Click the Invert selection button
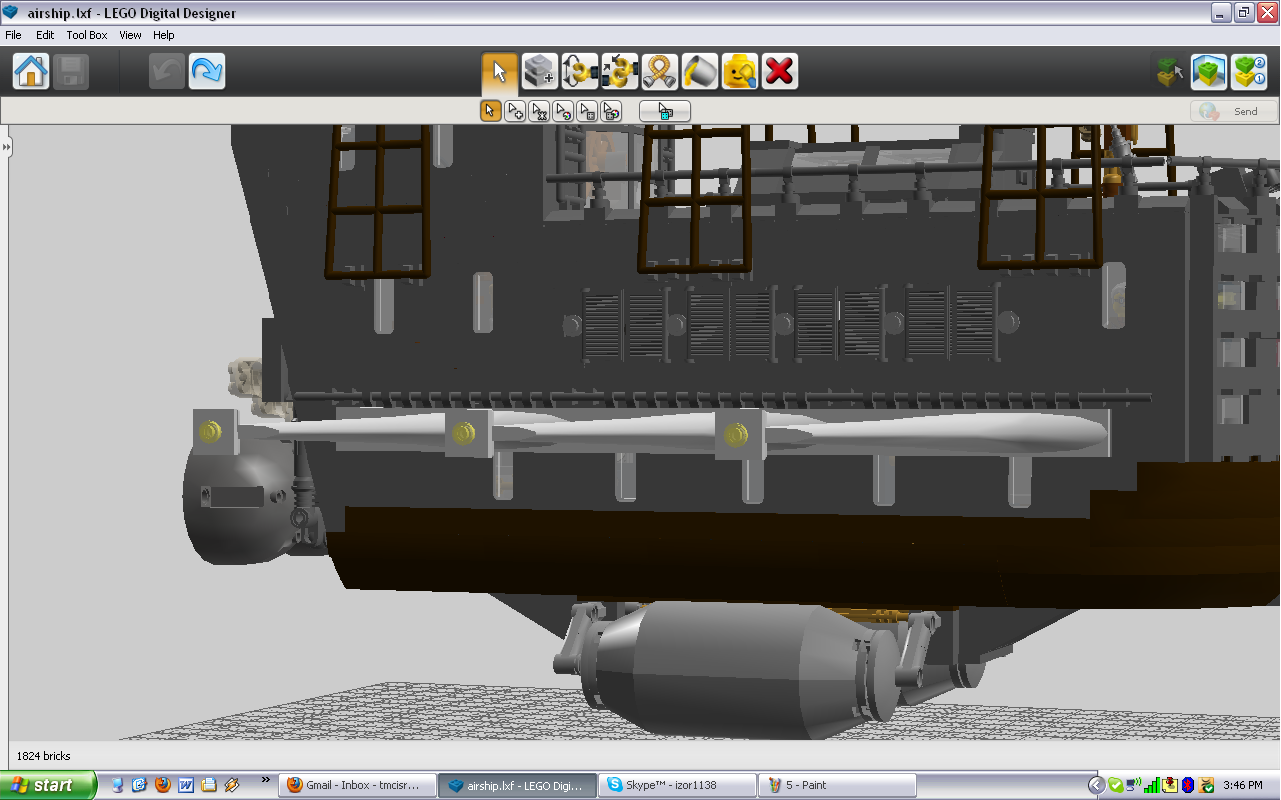 [665, 111]
